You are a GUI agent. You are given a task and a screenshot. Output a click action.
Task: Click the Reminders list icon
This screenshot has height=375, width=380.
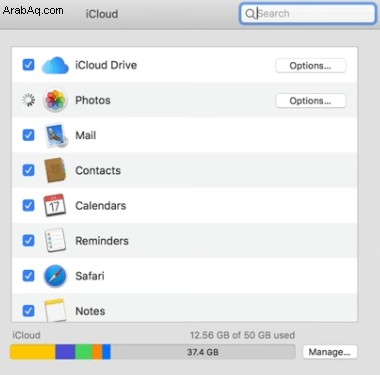click(55, 240)
